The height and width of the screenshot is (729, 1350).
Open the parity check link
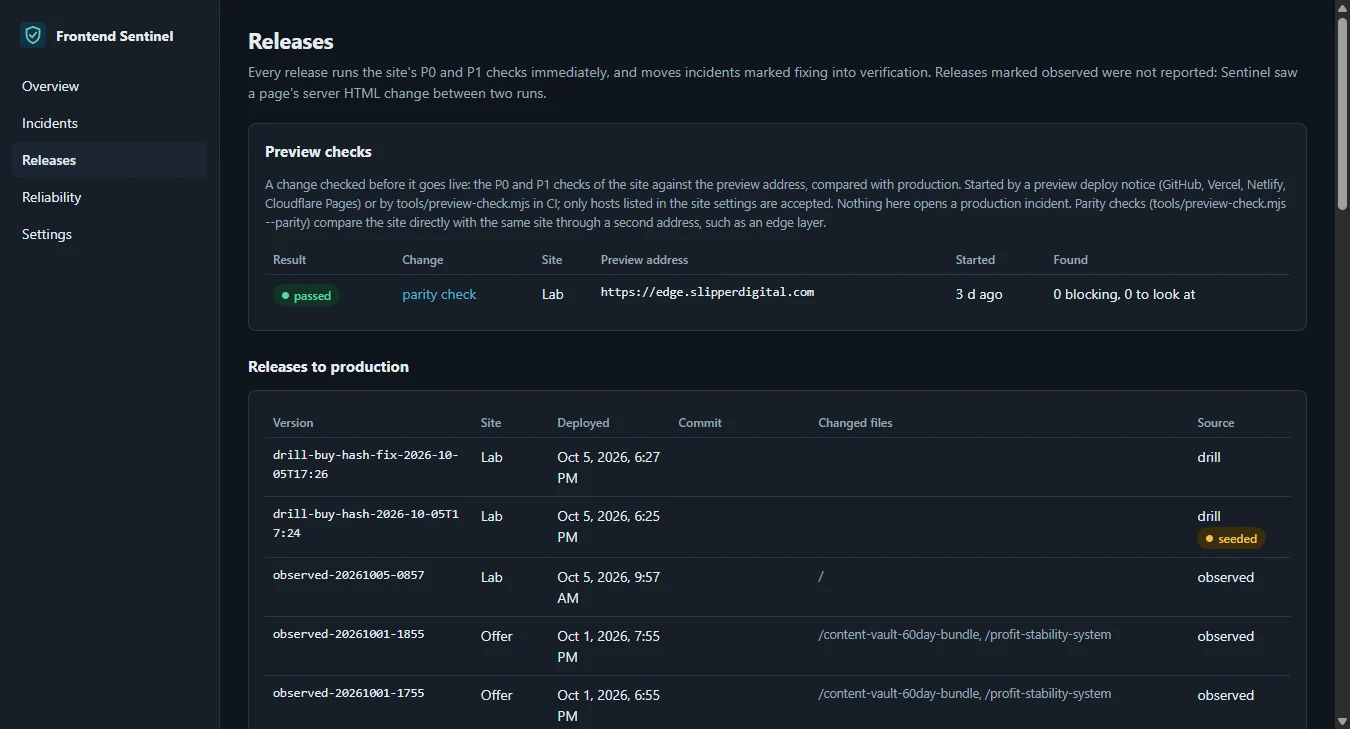point(439,295)
